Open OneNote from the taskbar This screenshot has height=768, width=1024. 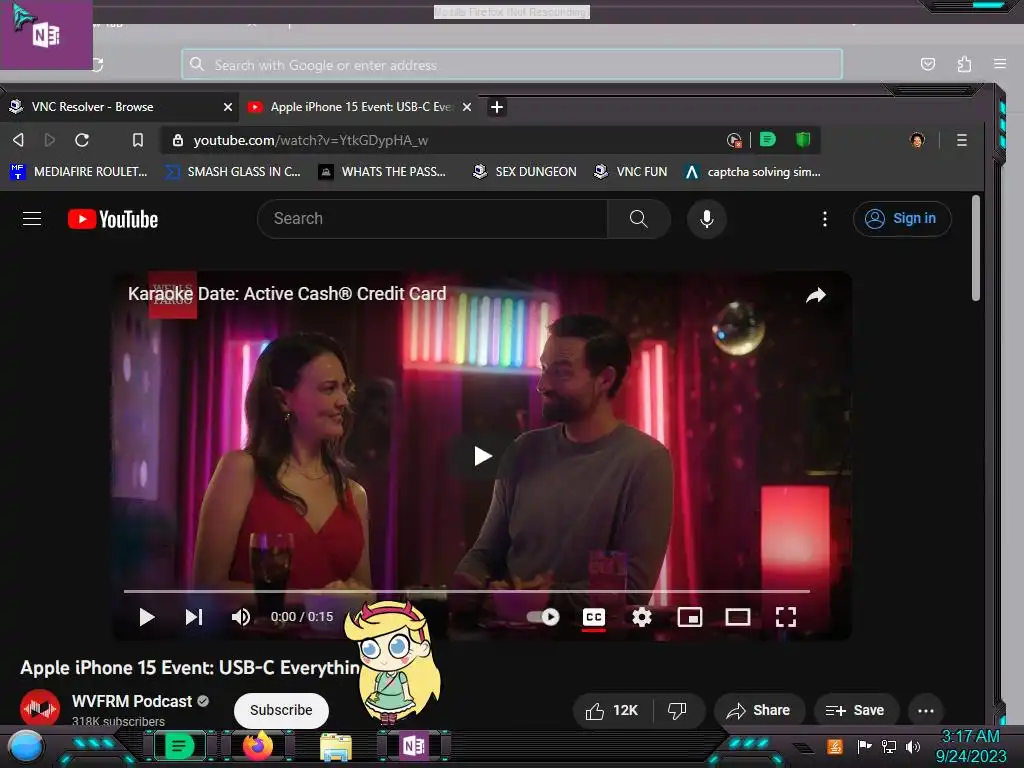[413, 746]
